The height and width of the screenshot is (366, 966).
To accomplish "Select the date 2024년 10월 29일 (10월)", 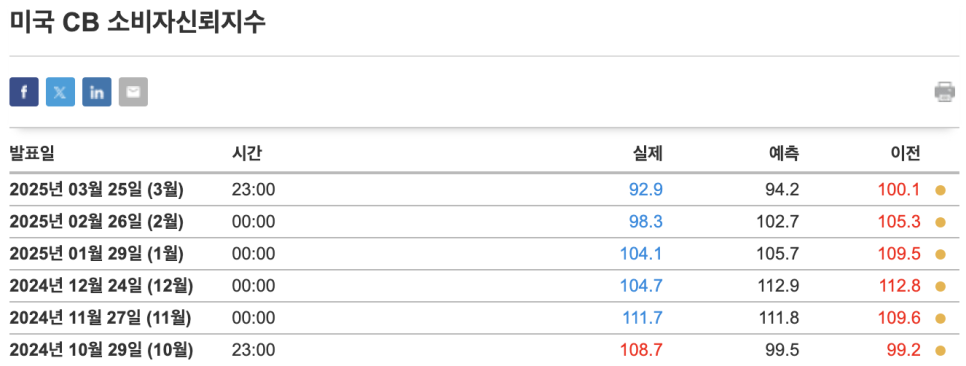I will 101,351.
